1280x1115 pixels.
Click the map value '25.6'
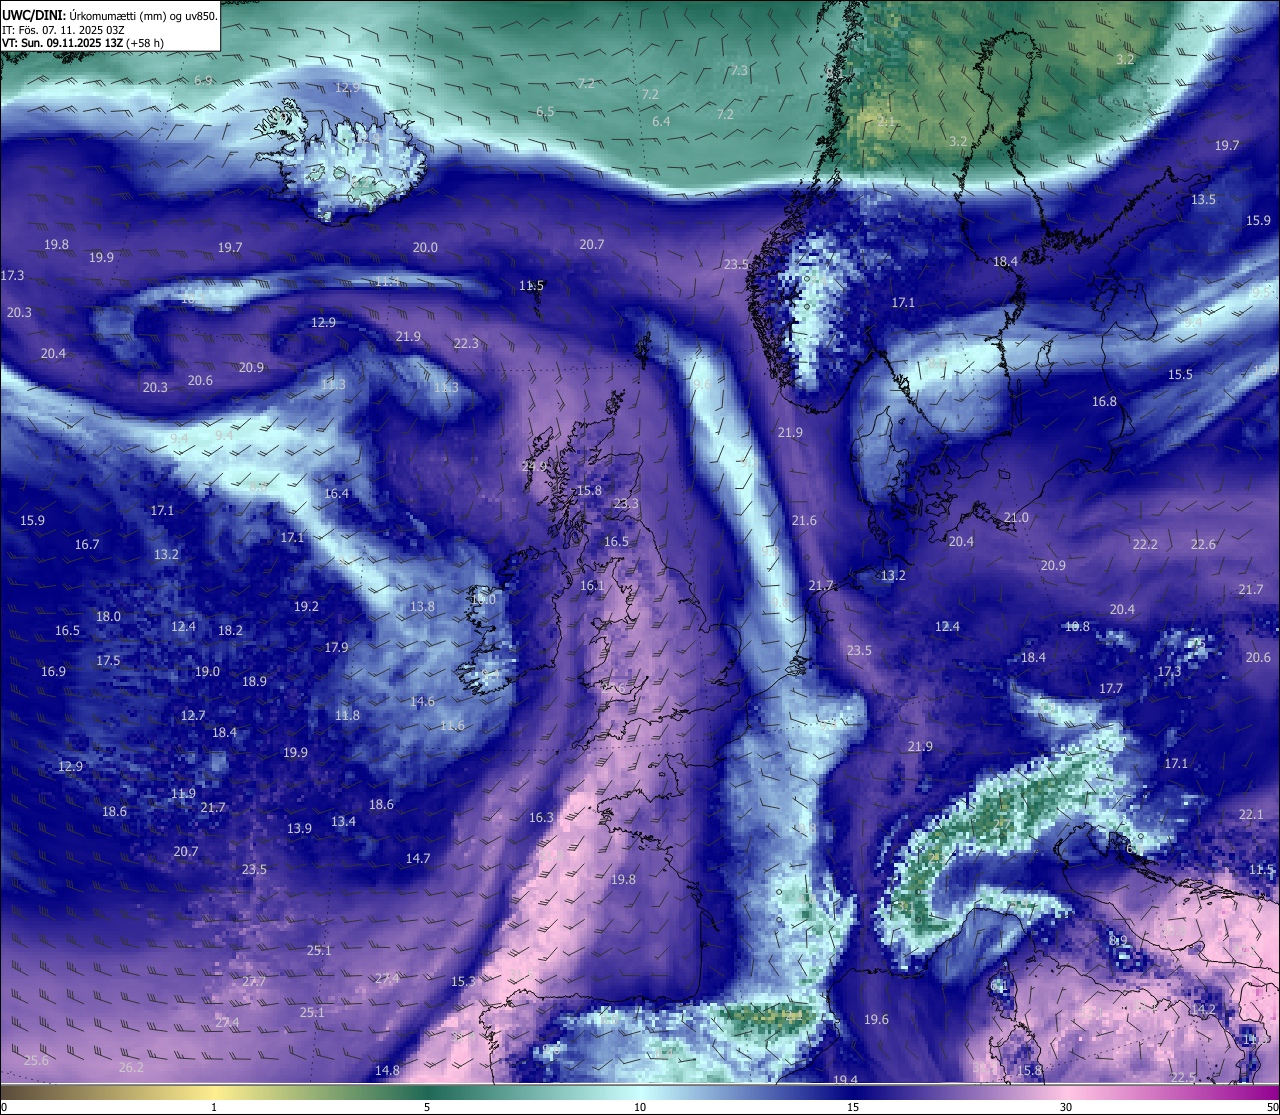click(x=36, y=1060)
